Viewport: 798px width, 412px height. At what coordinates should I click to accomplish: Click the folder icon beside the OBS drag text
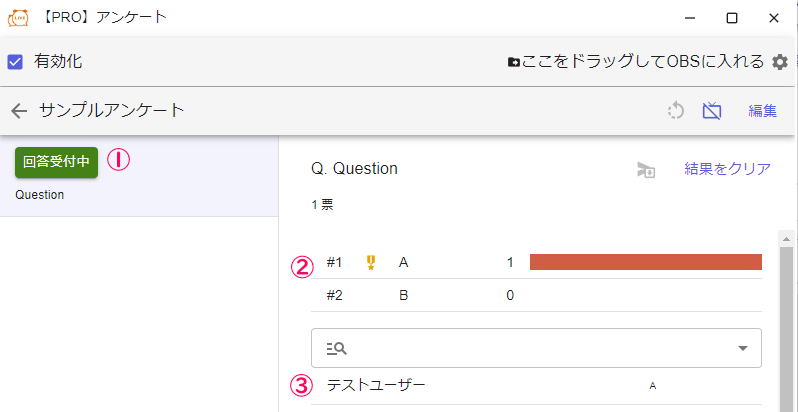[513, 62]
